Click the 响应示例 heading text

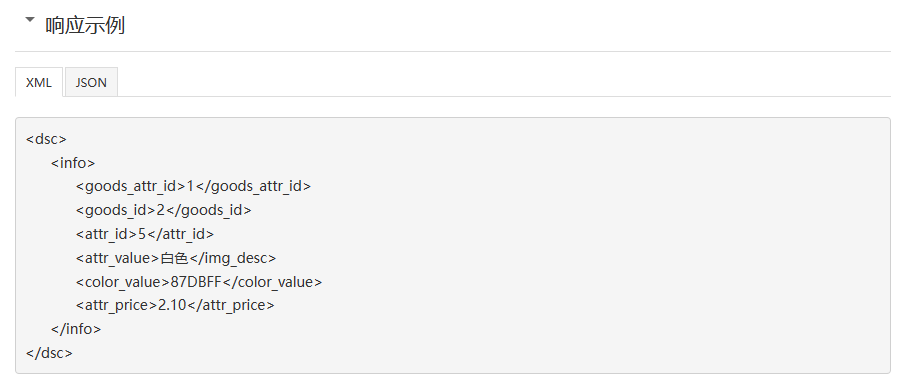[x=85, y=25]
